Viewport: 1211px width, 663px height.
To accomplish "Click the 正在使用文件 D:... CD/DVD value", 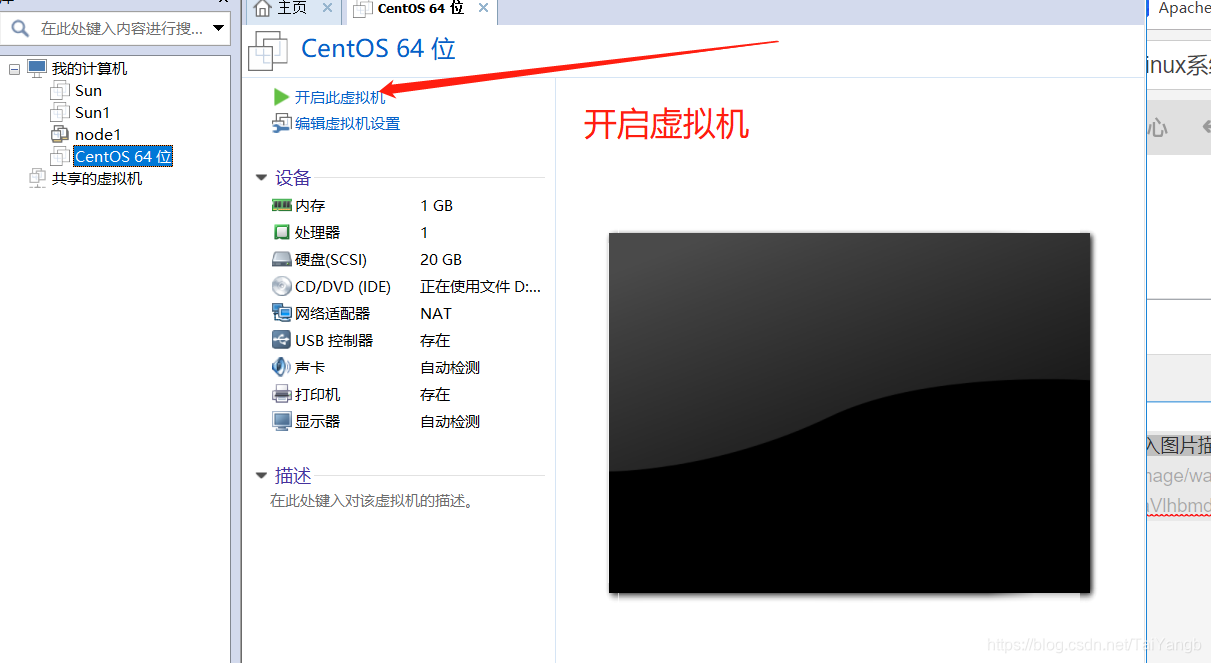I will (480, 286).
